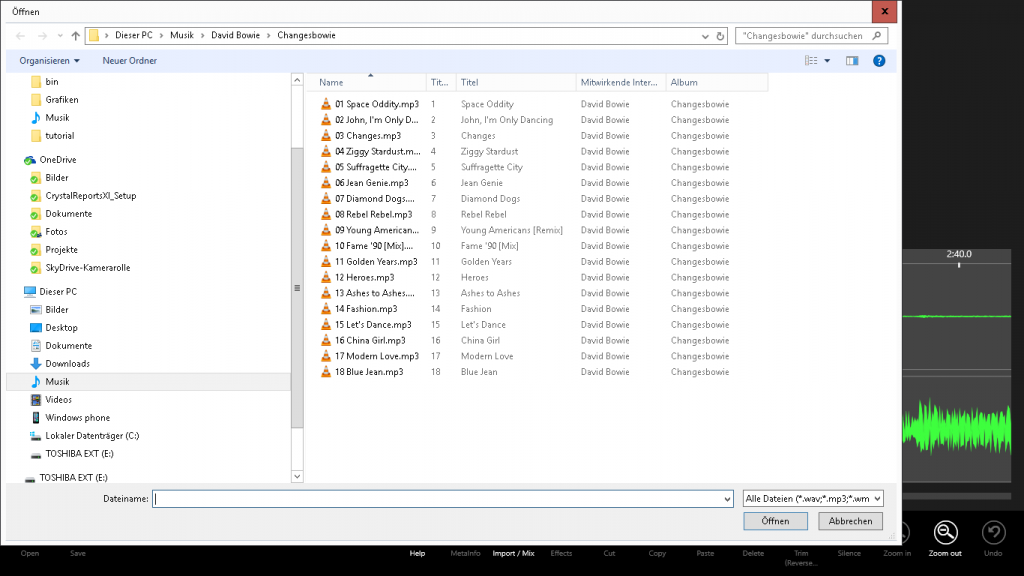This screenshot has height=576, width=1024.
Task: Open the Effects tool
Action: pos(561,553)
